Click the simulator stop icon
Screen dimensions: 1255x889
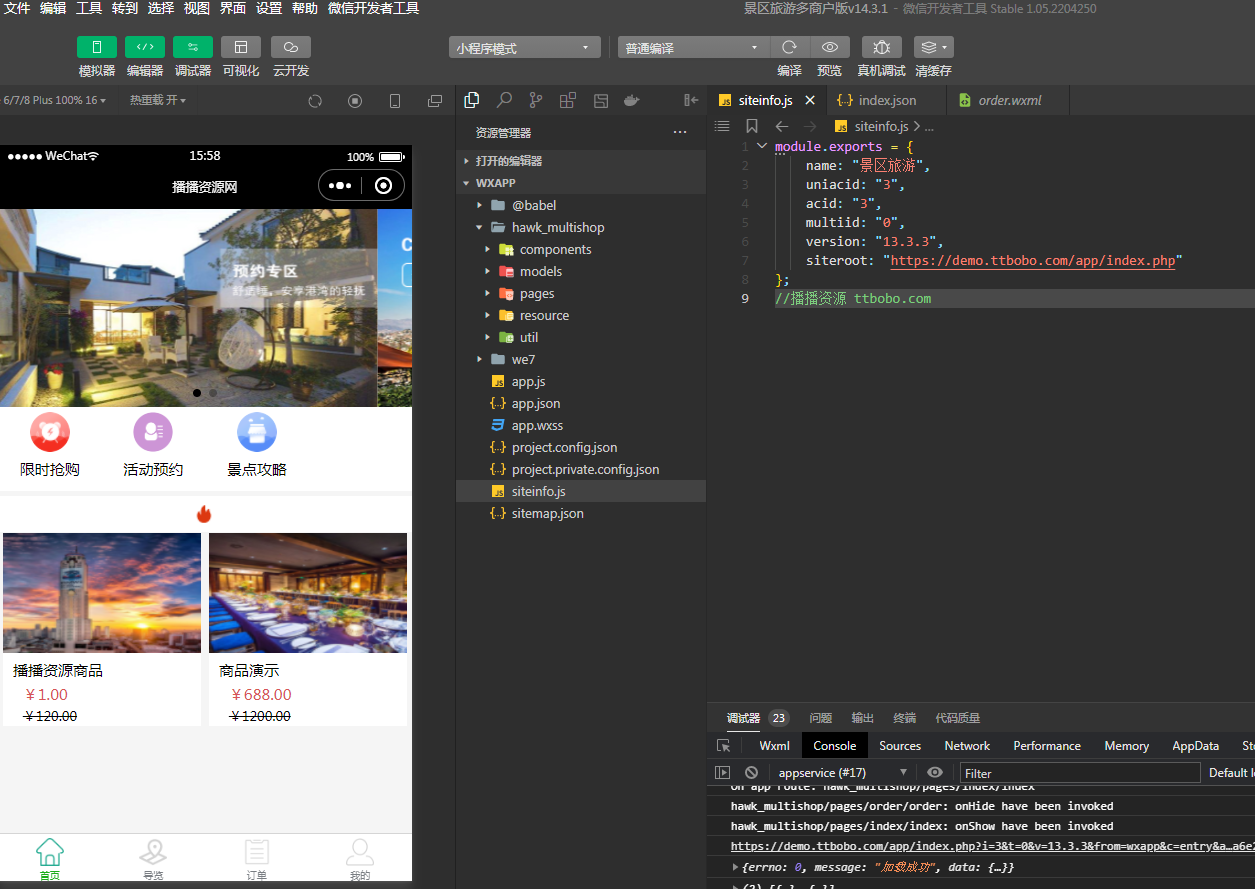click(x=355, y=101)
